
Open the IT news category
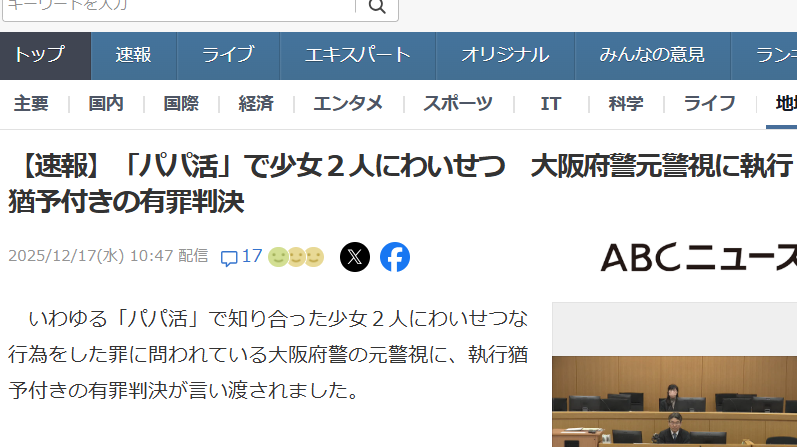[551, 104]
